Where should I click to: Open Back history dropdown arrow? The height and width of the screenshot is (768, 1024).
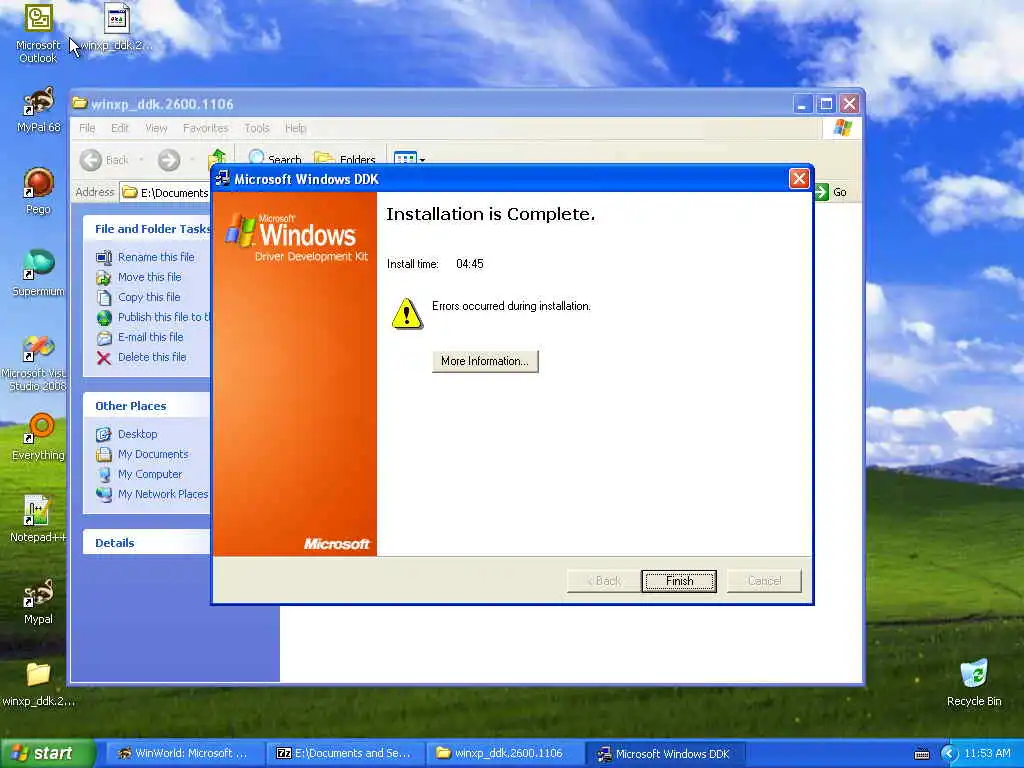click(x=141, y=160)
